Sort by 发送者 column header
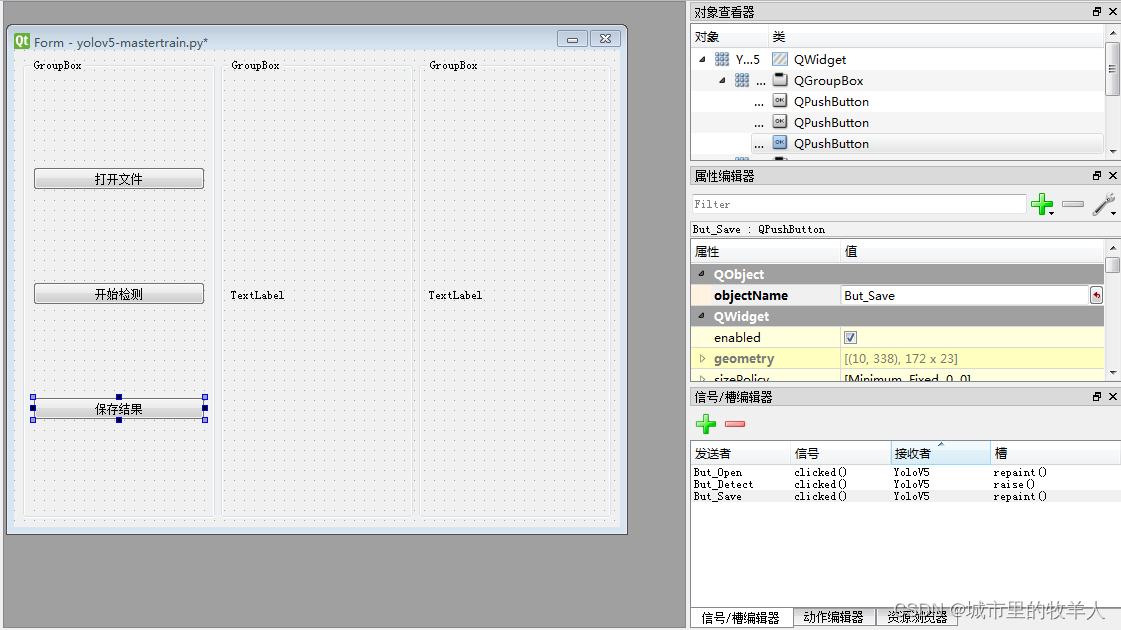 [x=741, y=453]
